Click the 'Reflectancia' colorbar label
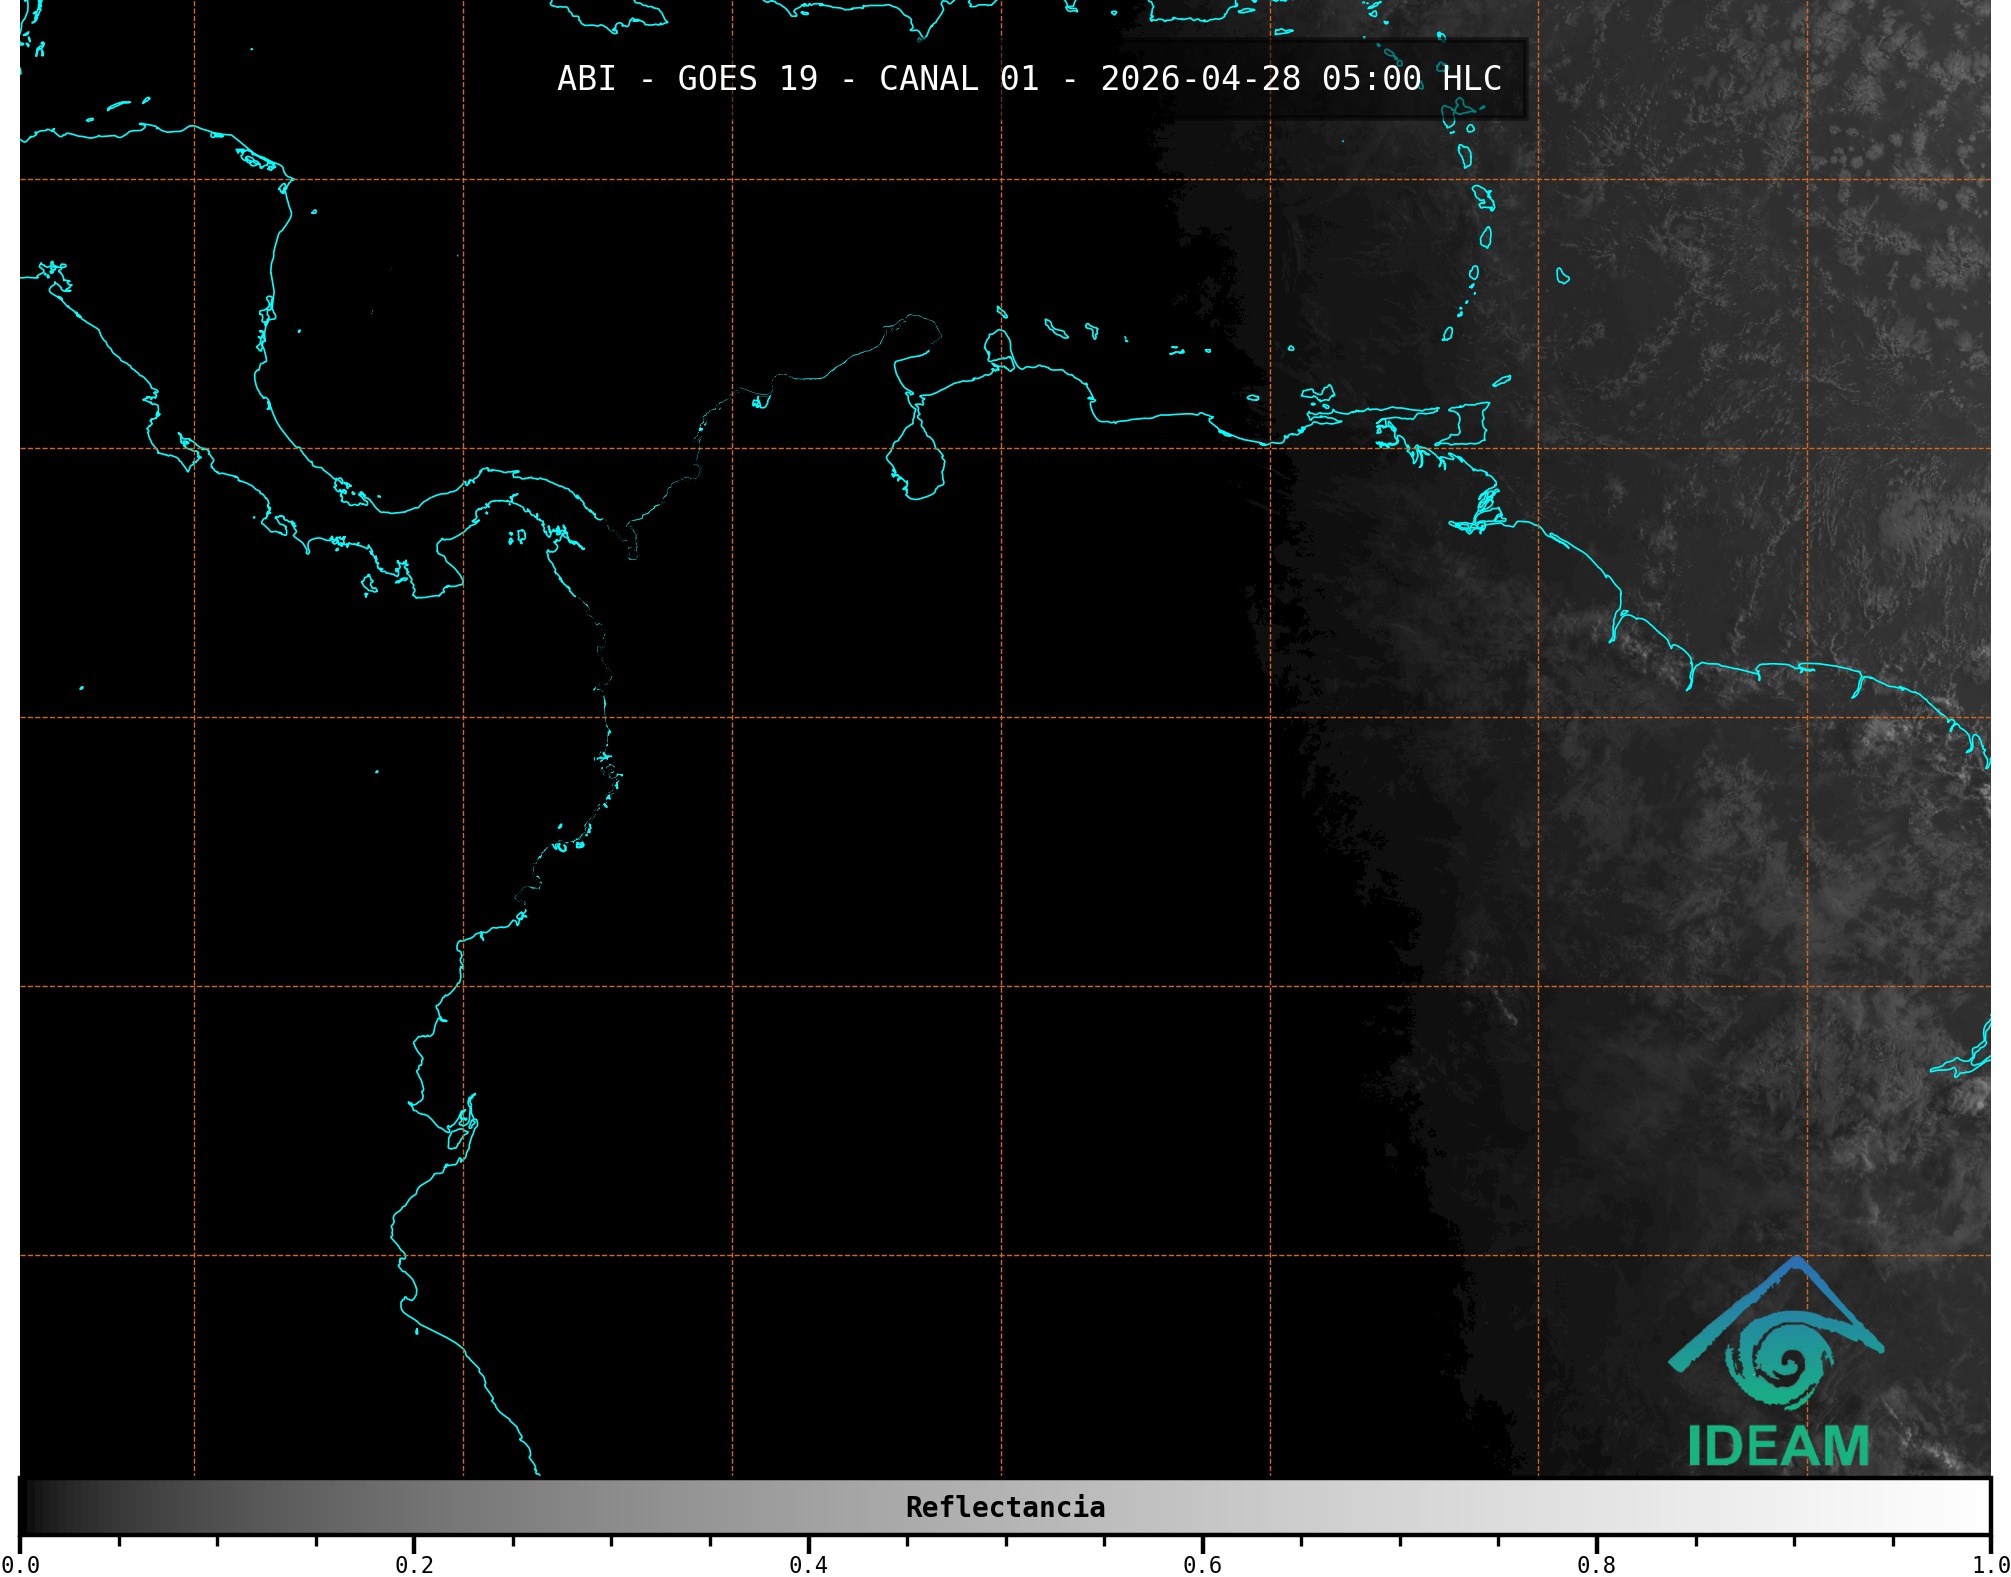 (x=1005, y=1507)
